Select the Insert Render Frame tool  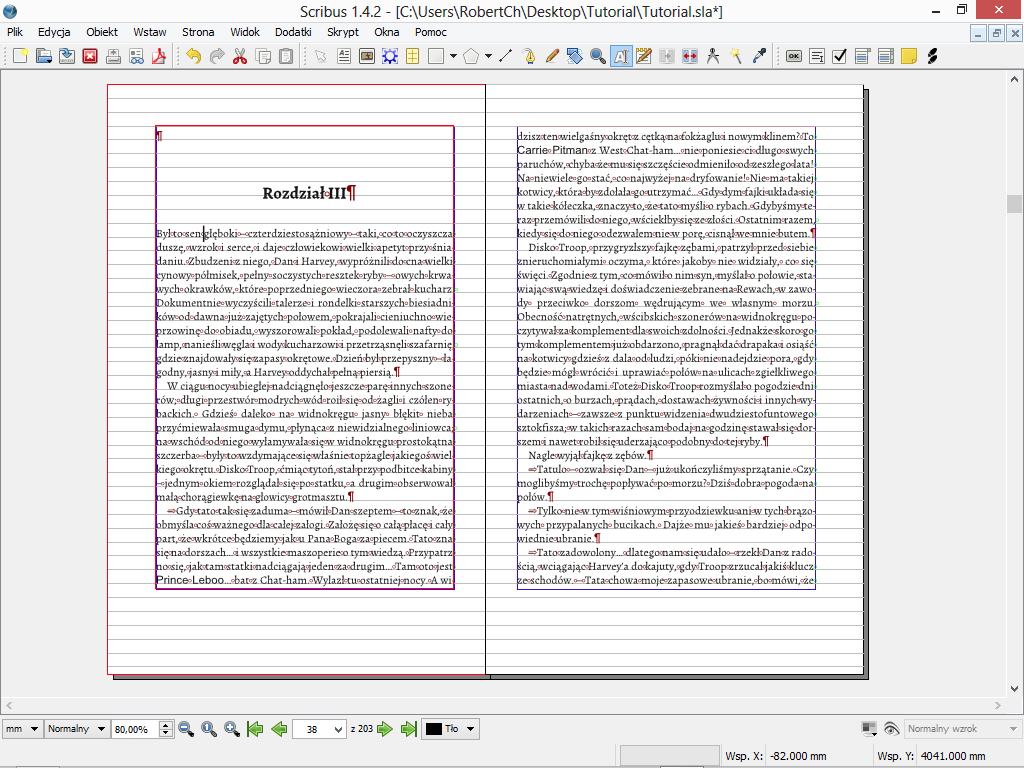click(388, 56)
